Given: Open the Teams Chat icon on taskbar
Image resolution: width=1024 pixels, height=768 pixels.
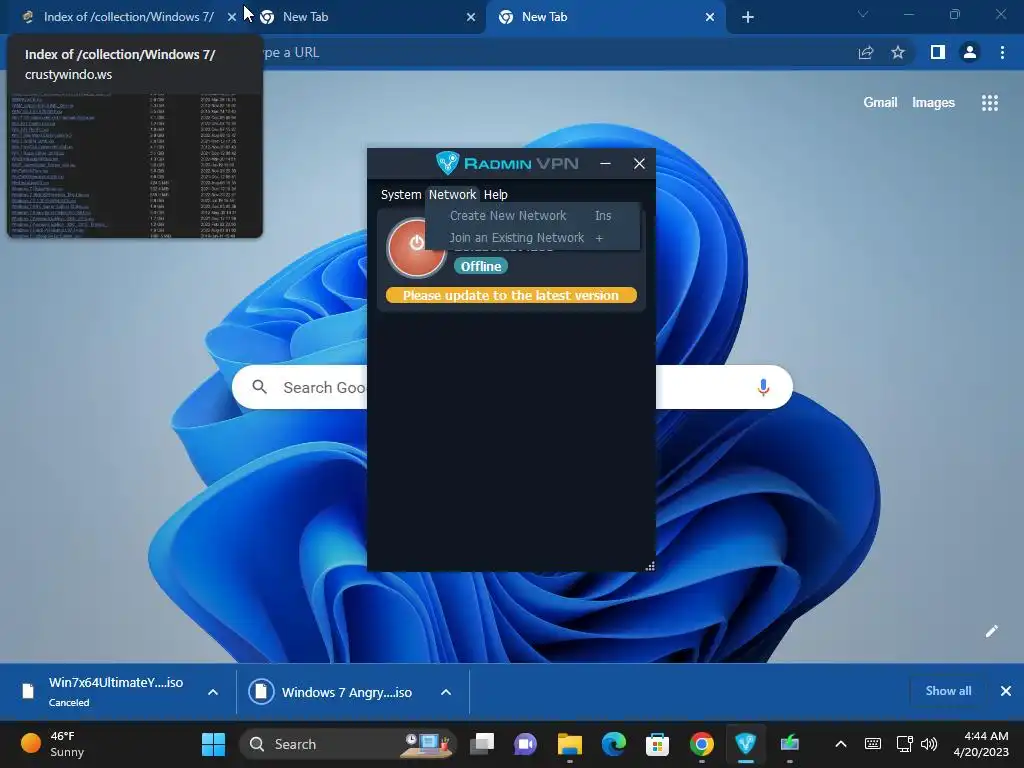Looking at the screenshot, I should (526, 744).
